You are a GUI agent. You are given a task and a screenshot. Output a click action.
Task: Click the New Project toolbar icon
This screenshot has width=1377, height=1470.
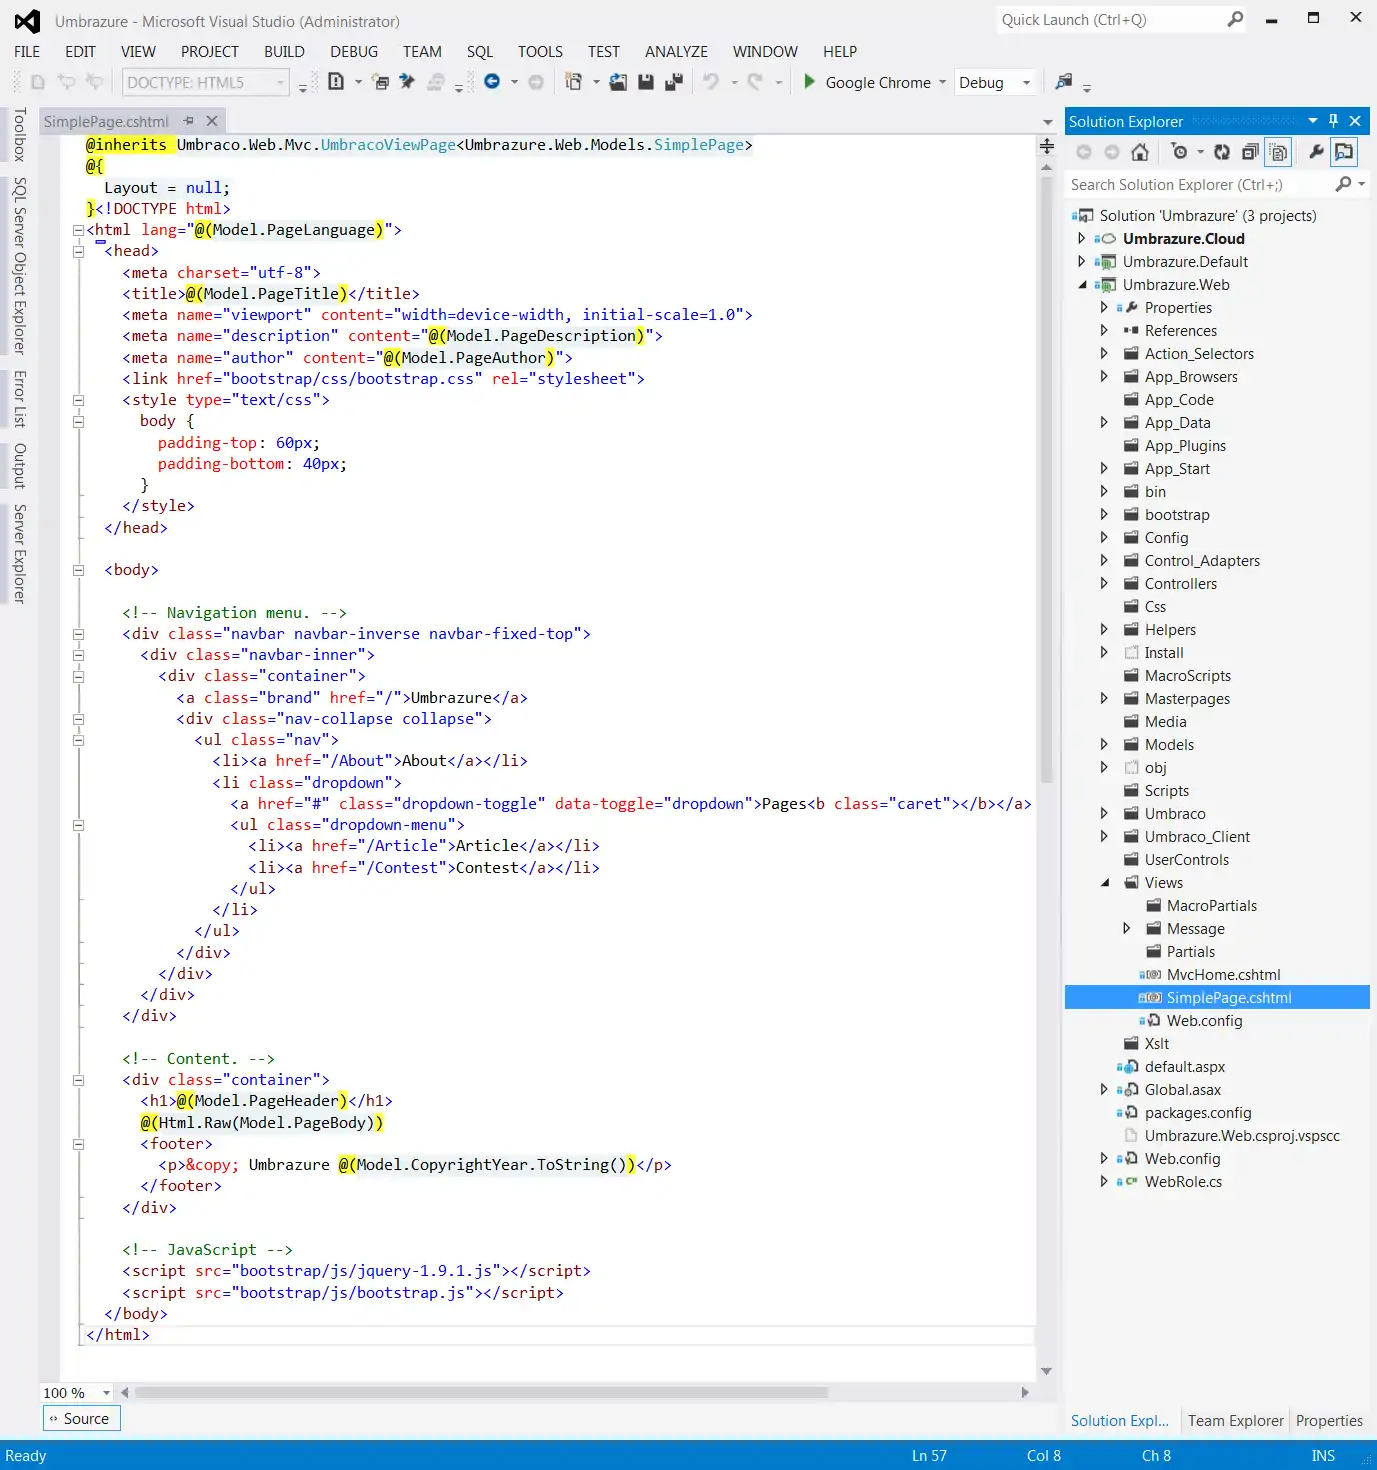(574, 82)
